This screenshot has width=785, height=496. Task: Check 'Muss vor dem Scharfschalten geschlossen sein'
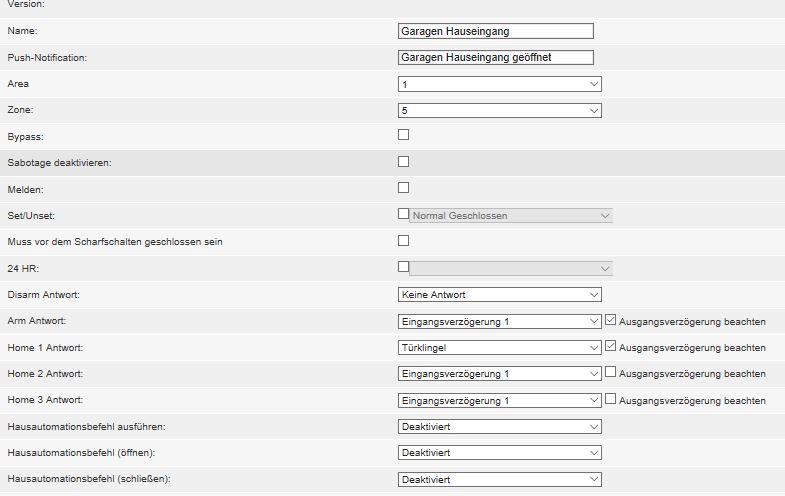404,240
